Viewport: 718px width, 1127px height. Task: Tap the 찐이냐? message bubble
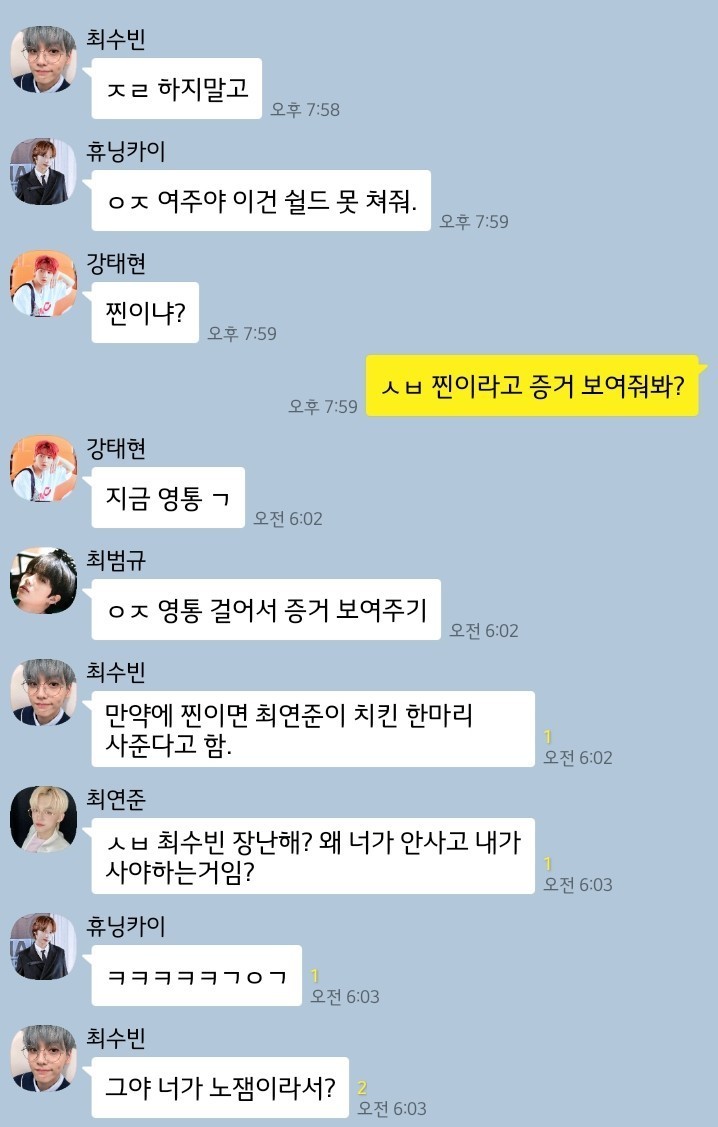click(x=145, y=313)
